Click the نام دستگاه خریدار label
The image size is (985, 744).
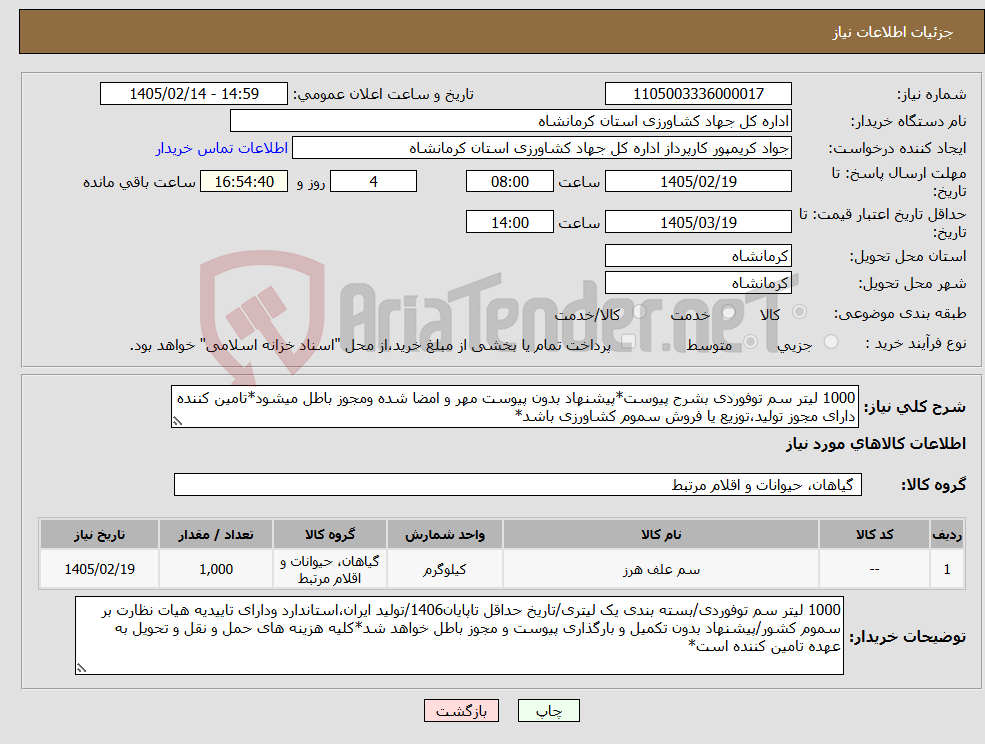[x=908, y=121]
